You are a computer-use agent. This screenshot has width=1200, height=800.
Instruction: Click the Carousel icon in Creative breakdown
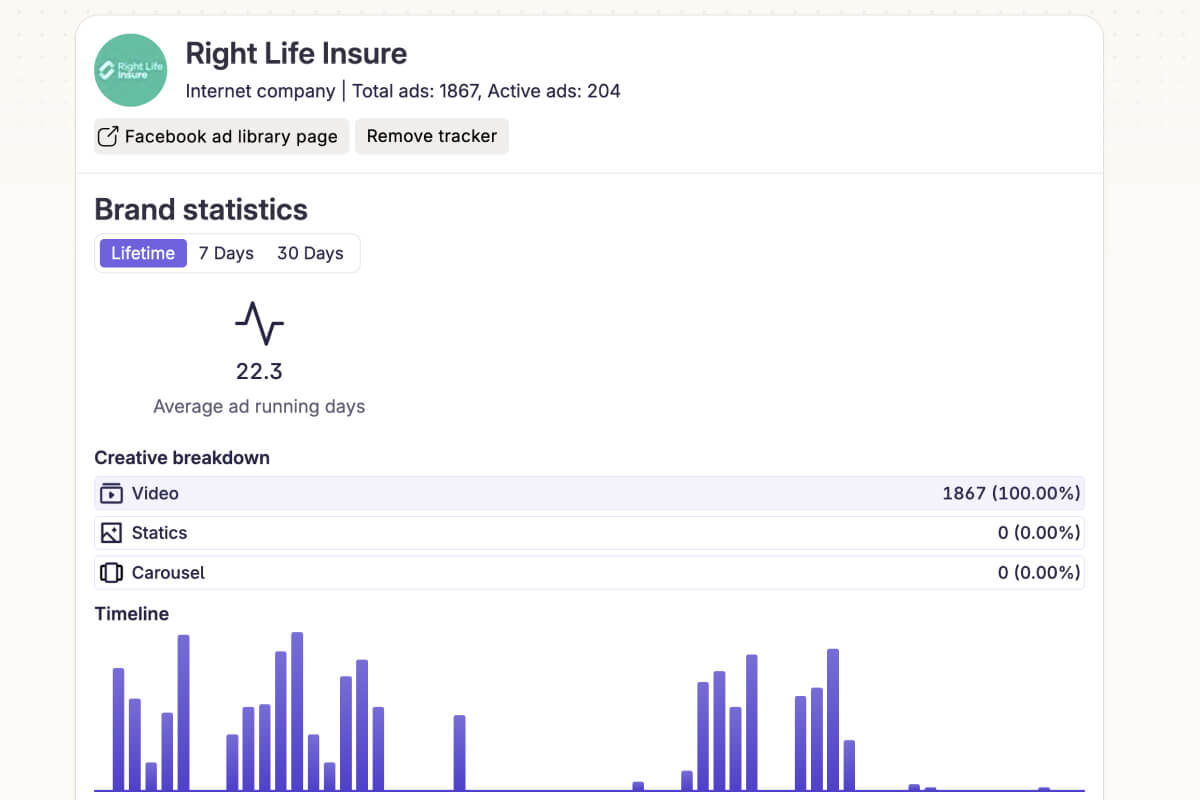tap(111, 573)
